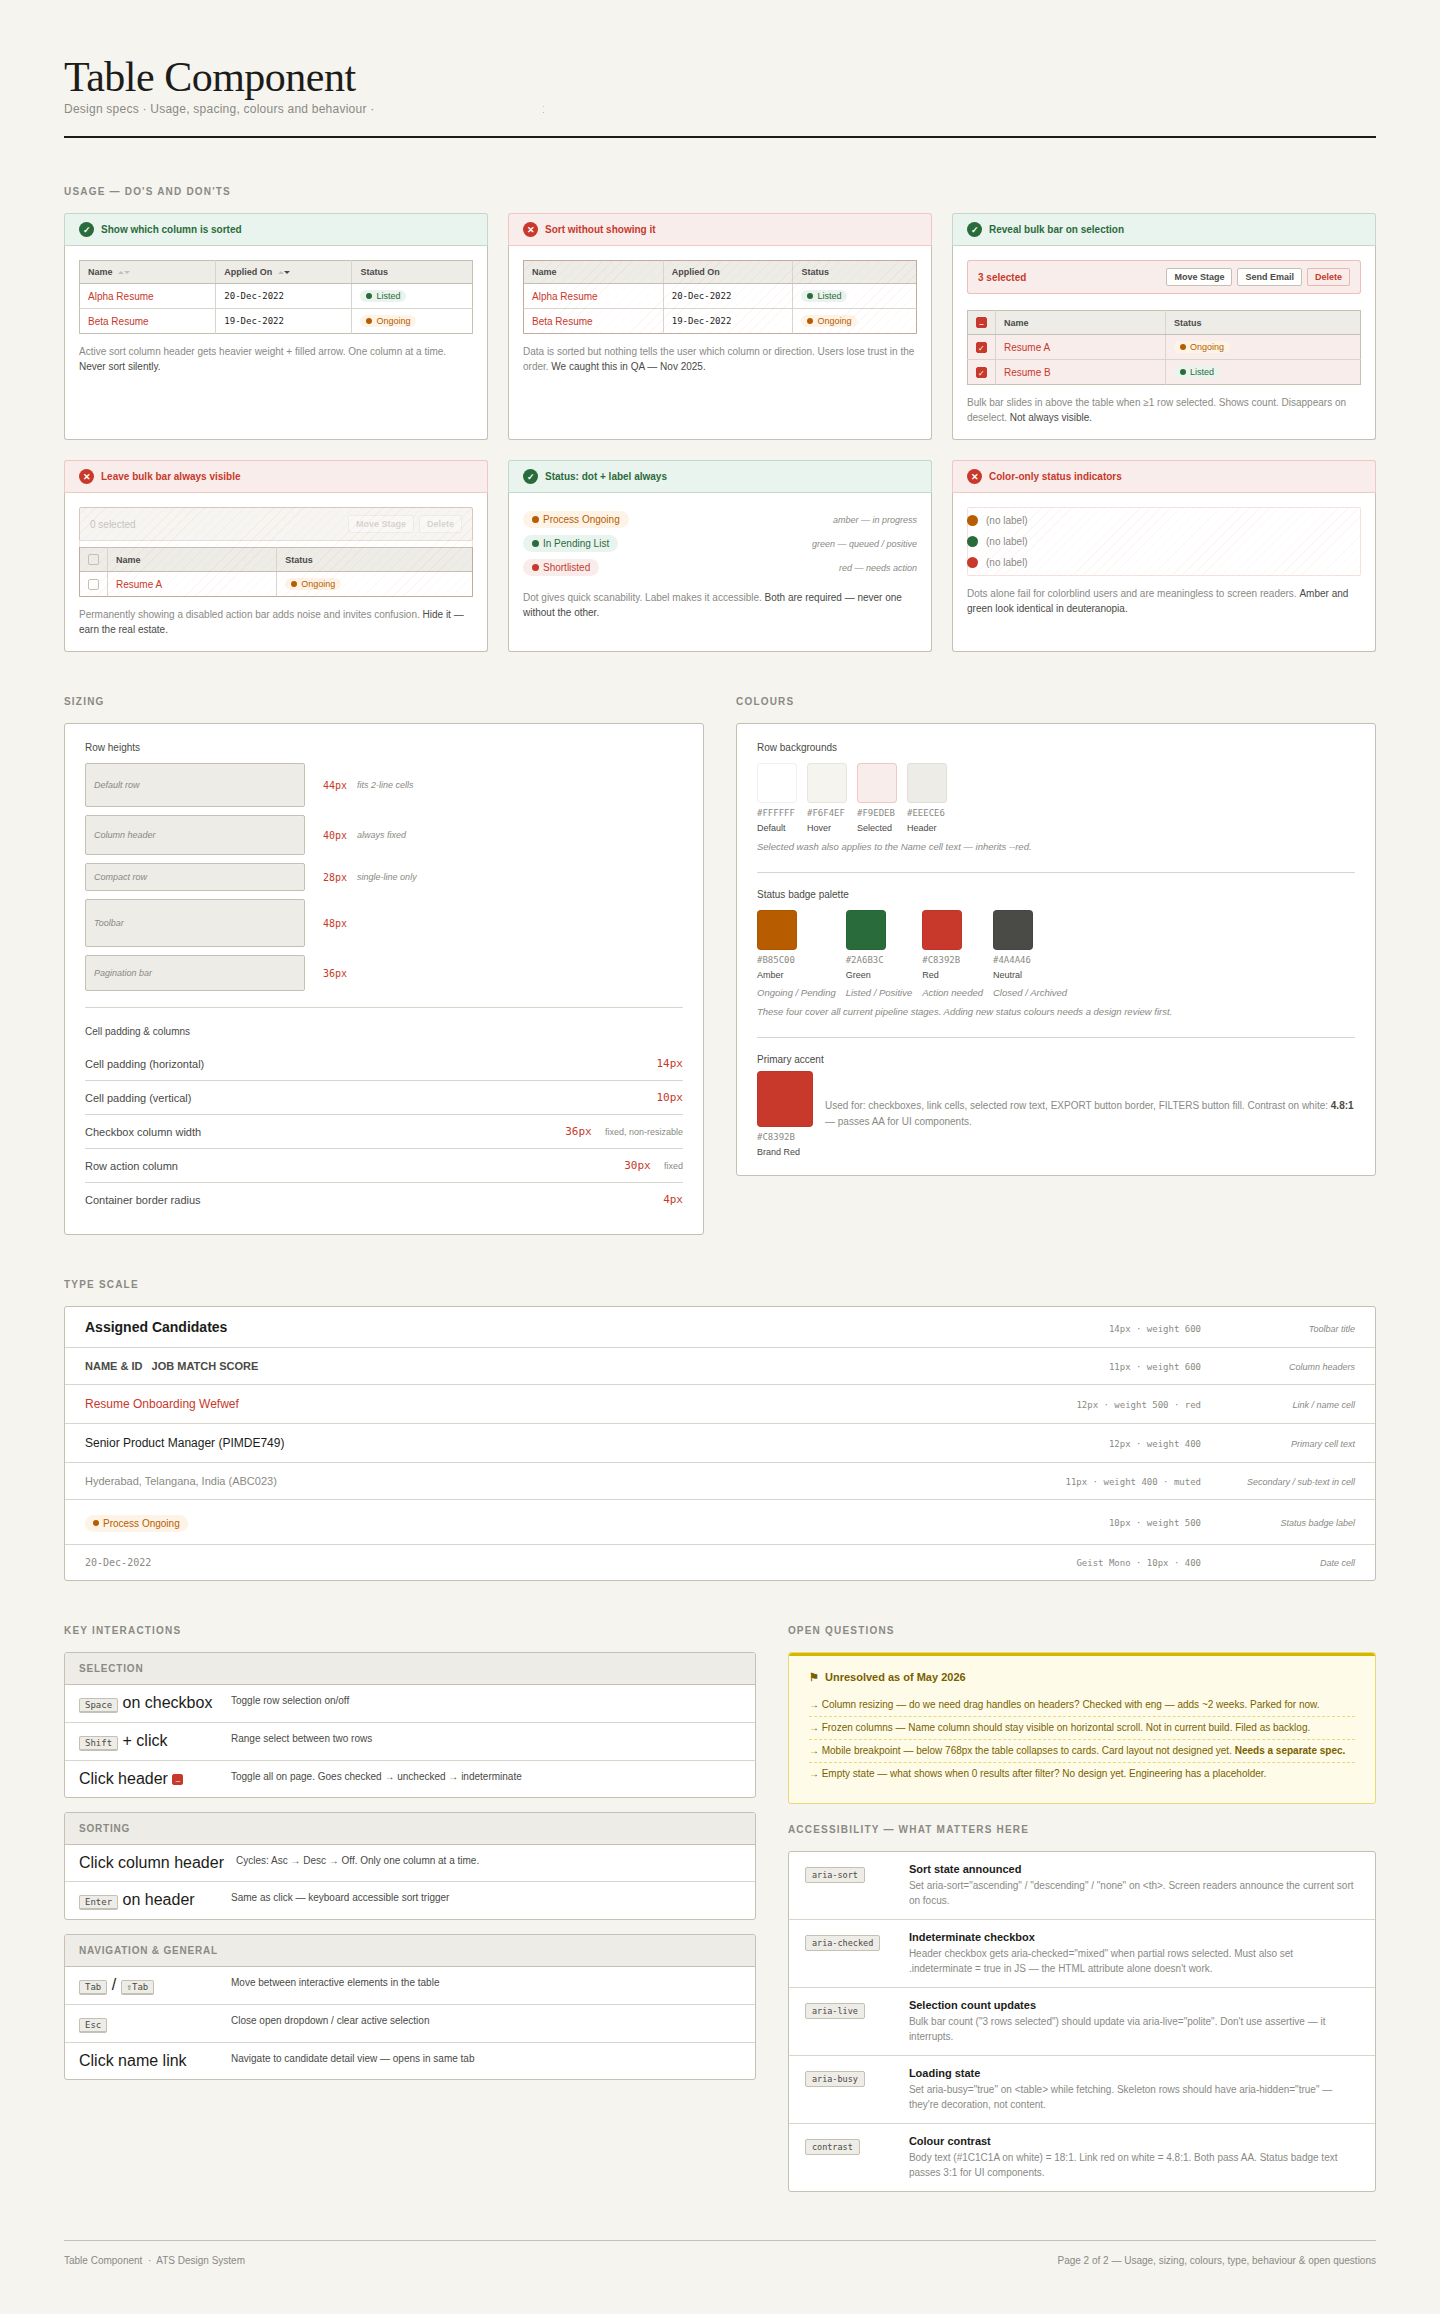Select the large Brand Red accent swatch

click(x=785, y=1099)
